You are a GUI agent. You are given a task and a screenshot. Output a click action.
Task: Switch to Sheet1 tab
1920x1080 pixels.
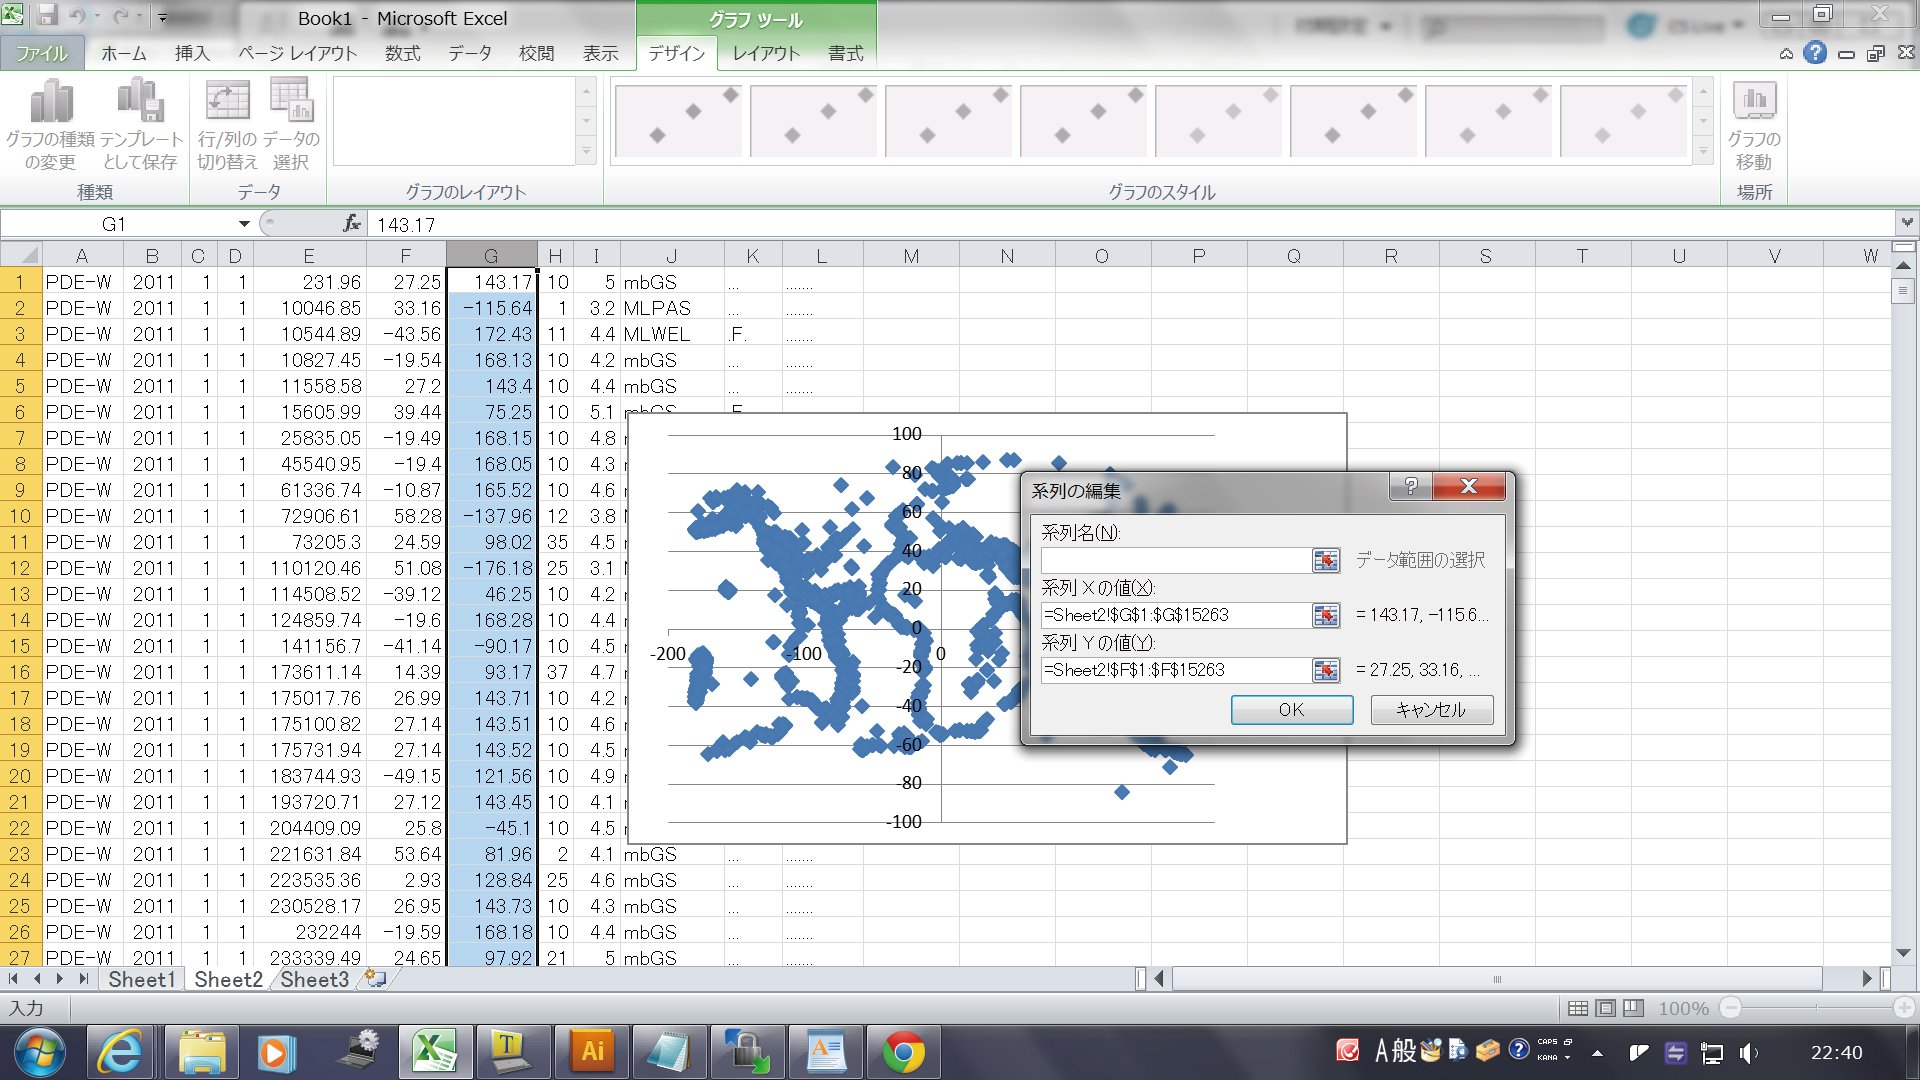pyautogui.click(x=141, y=980)
